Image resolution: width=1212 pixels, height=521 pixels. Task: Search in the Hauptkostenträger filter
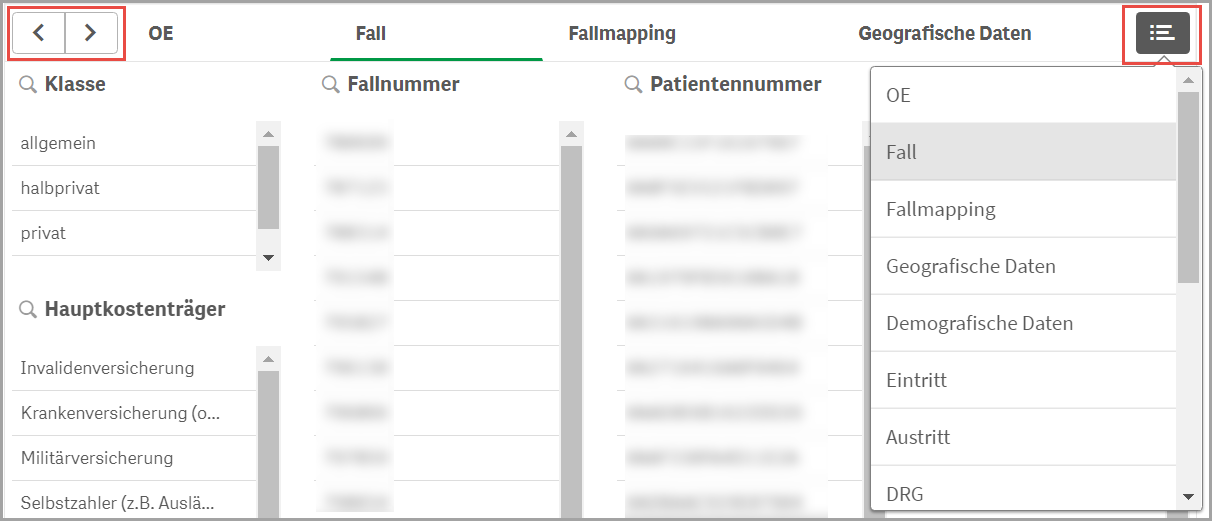pos(28,310)
